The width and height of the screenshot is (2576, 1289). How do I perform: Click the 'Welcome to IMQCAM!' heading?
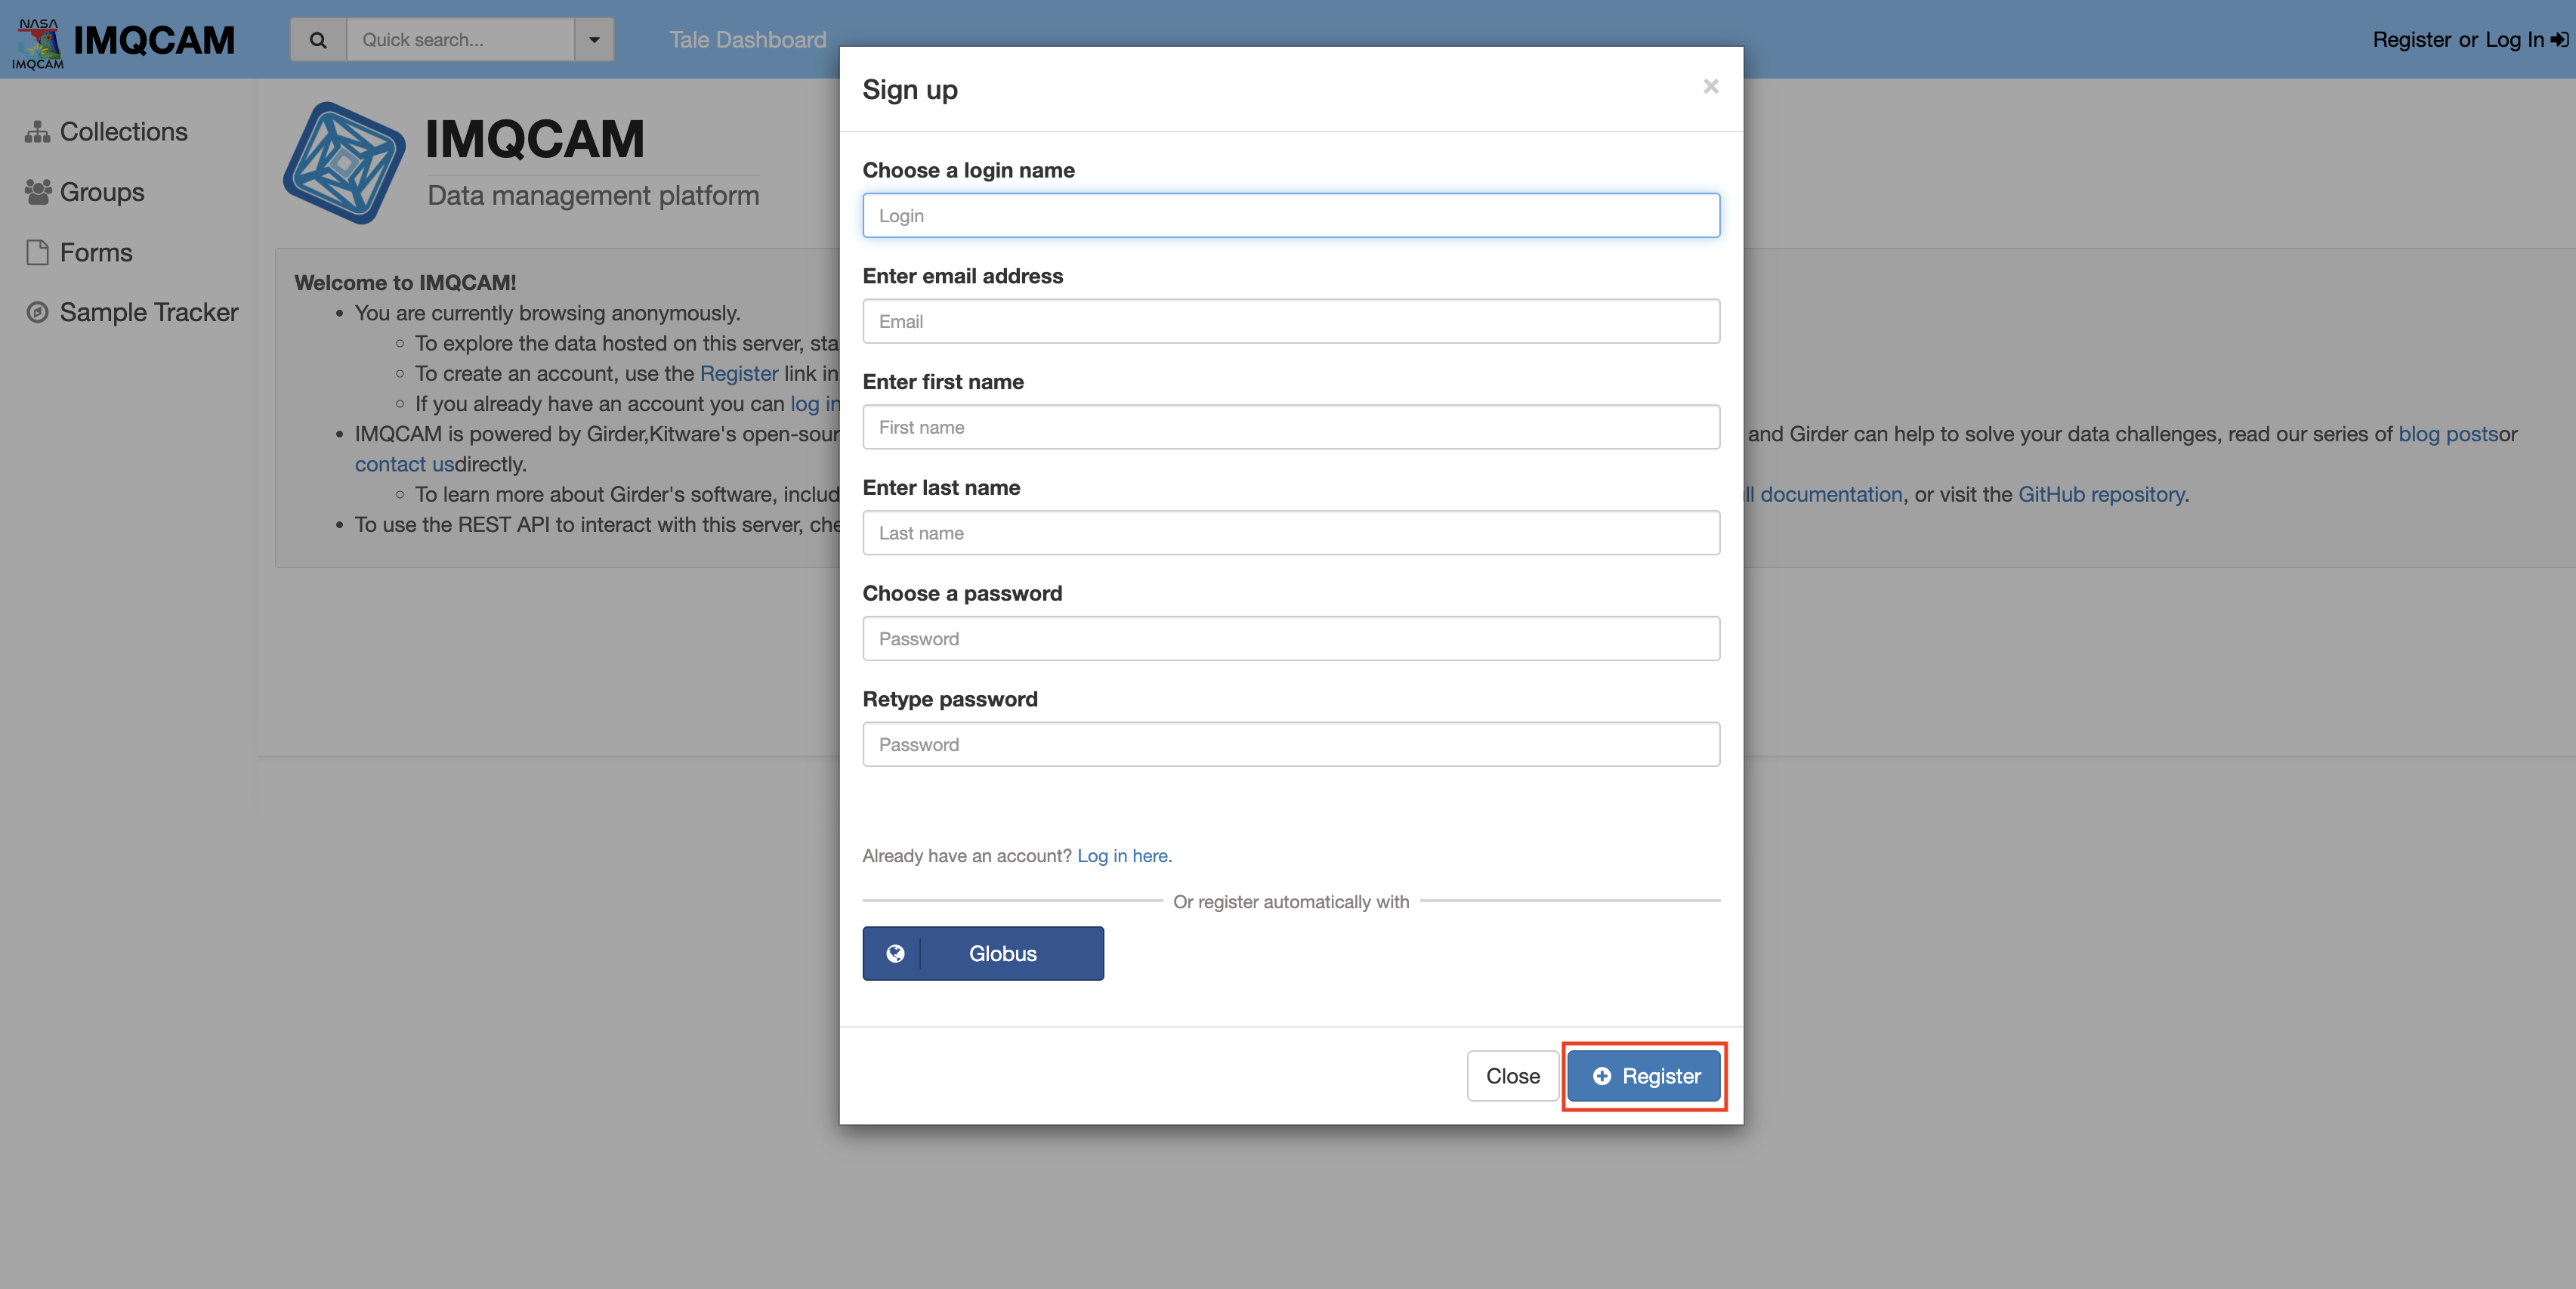point(405,283)
